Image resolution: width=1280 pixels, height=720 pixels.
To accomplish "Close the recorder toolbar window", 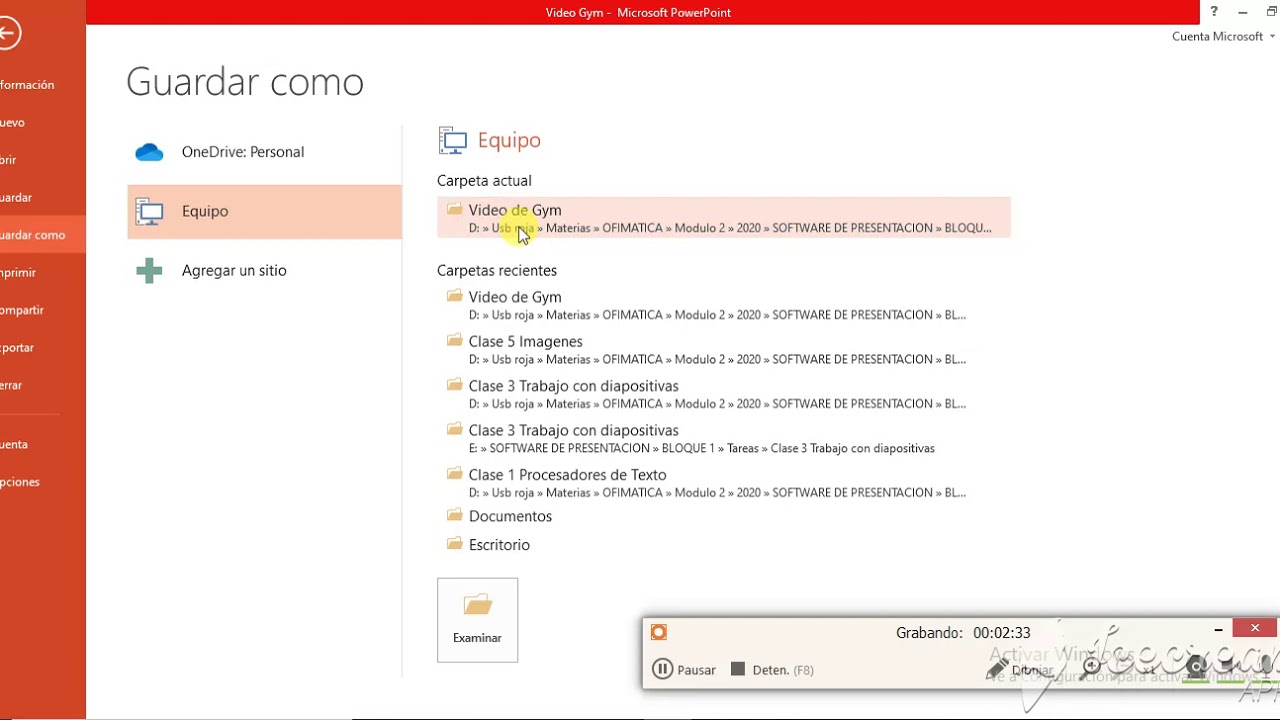I will click(x=1255, y=628).
